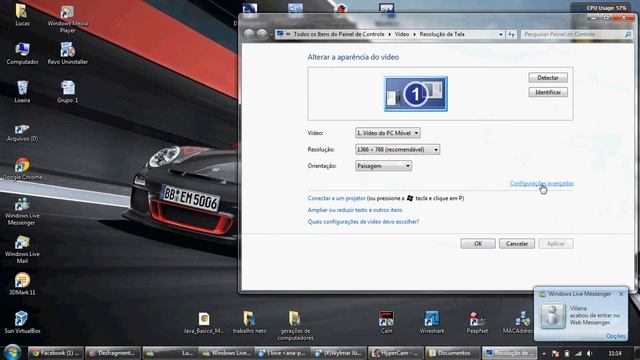640x360 pixels.
Task: Switch to Windows Live taskbar button
Action: point(226,353)
